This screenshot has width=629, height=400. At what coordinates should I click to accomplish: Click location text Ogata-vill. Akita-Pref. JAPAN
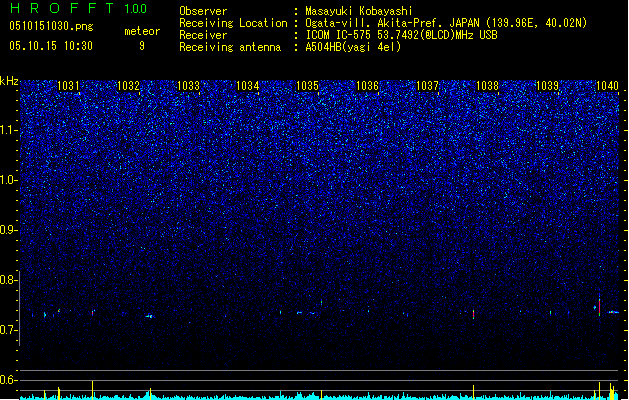pyautogui.click(x=392, y=23)
